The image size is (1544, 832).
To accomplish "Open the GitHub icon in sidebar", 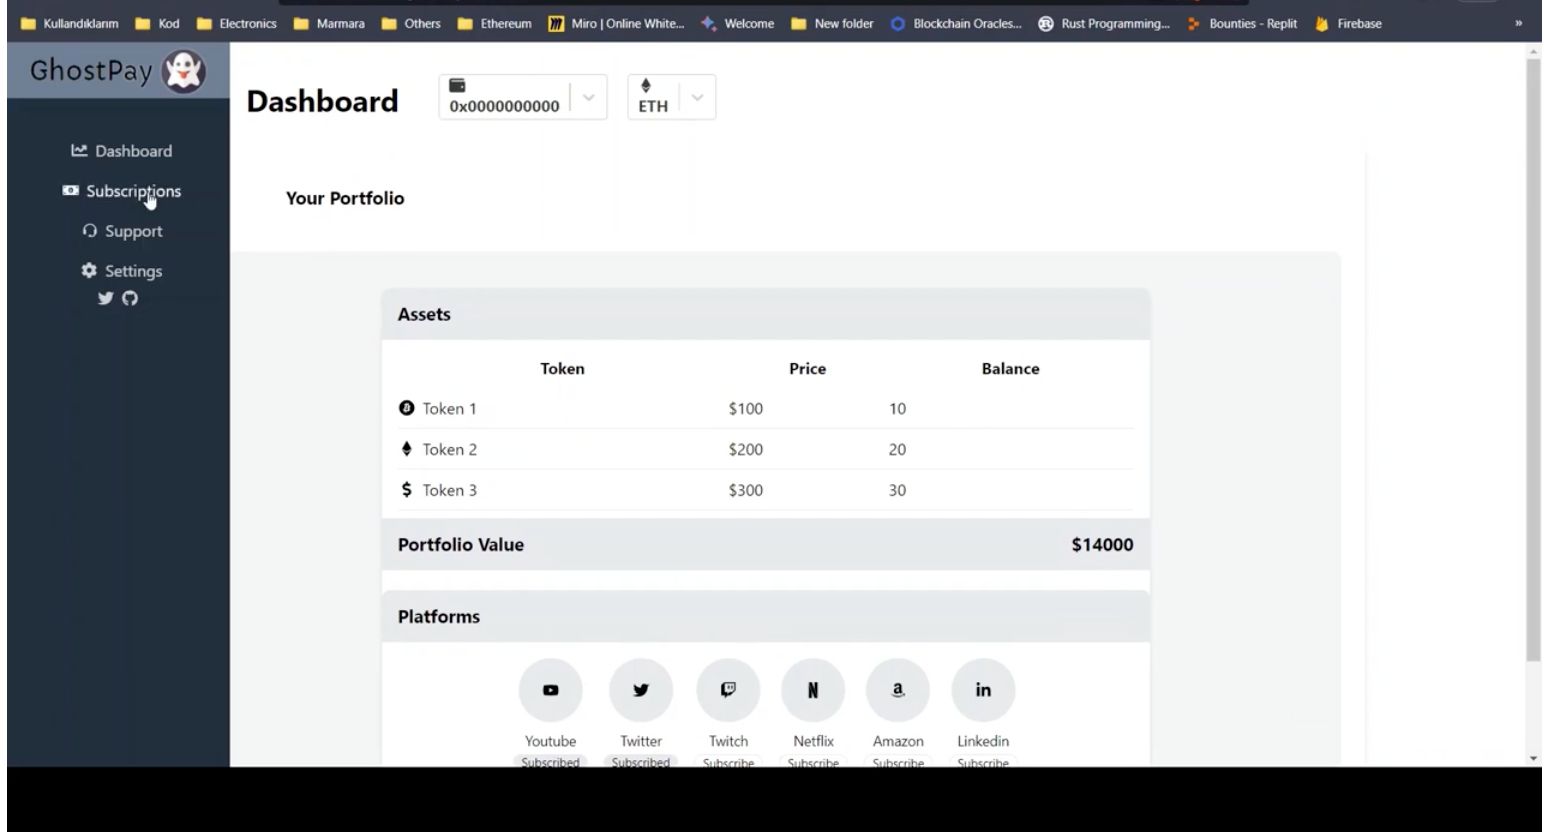I will [130, 298].
